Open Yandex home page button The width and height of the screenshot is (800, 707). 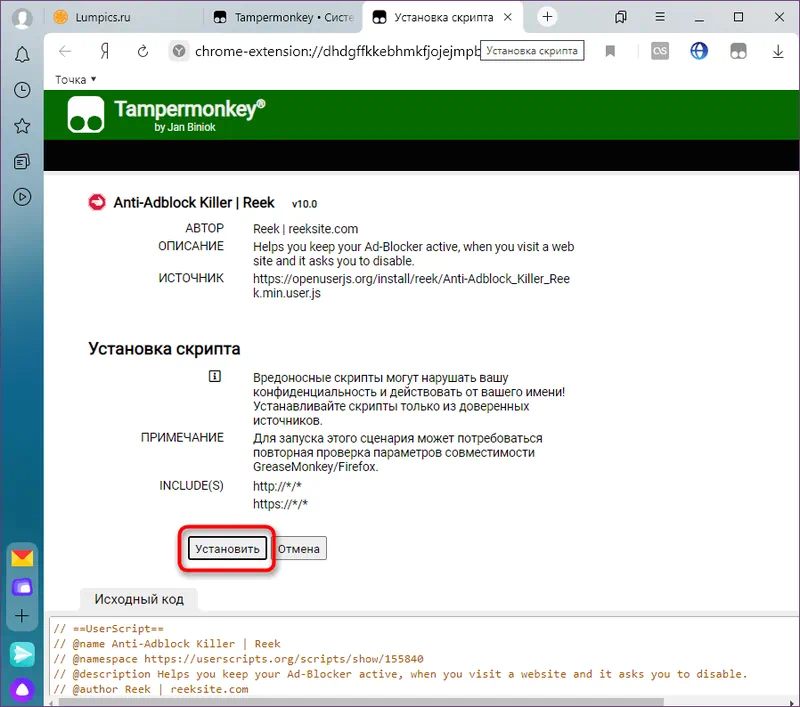pos(105,51)
